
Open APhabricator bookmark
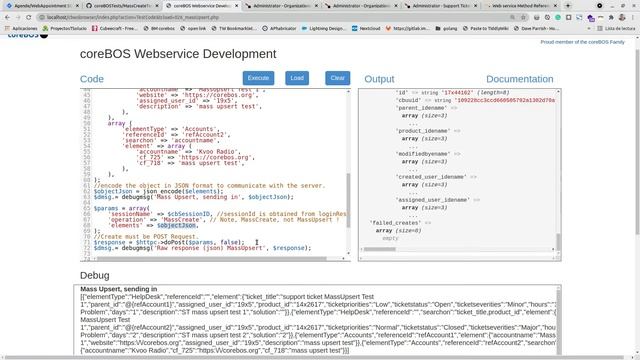[280, 29]
